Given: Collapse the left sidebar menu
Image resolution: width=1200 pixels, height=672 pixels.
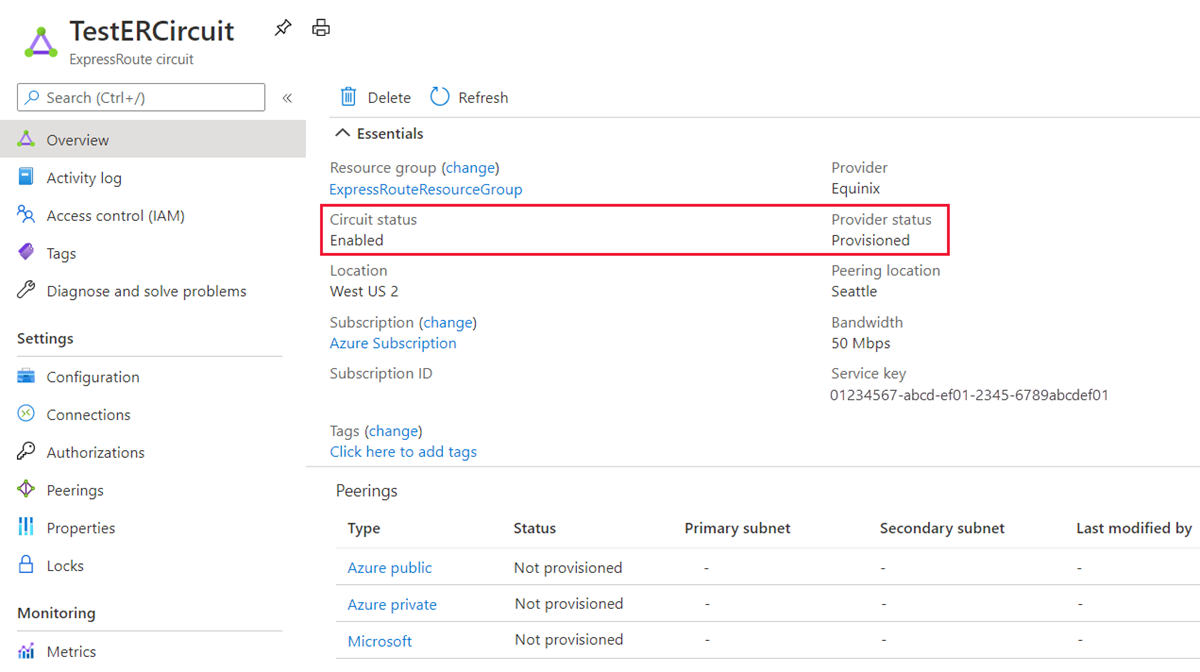Looking at the screenshot, I should coord(287,97).
